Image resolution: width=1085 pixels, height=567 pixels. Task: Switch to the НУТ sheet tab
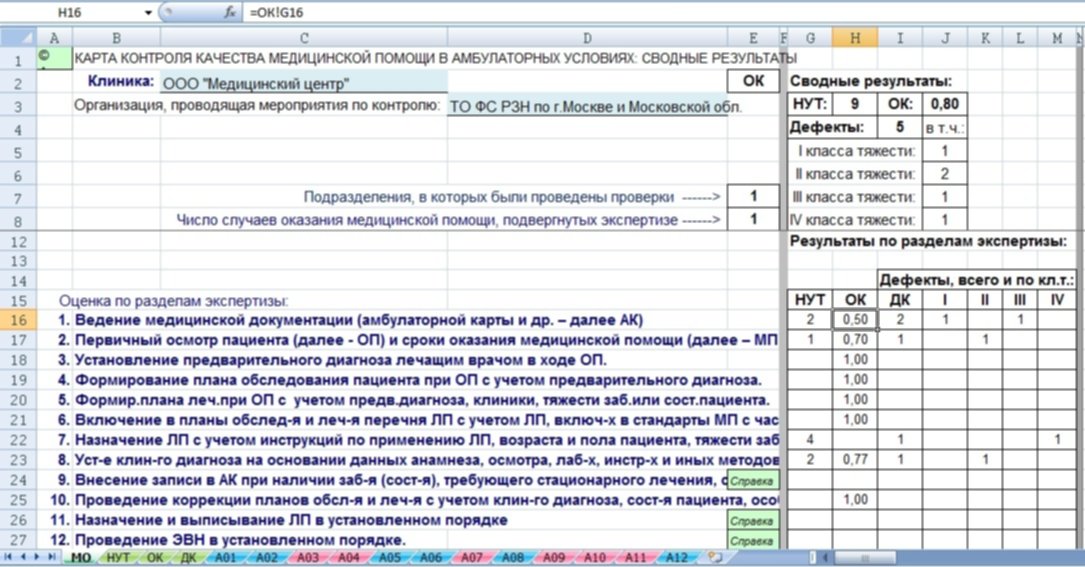118,557
